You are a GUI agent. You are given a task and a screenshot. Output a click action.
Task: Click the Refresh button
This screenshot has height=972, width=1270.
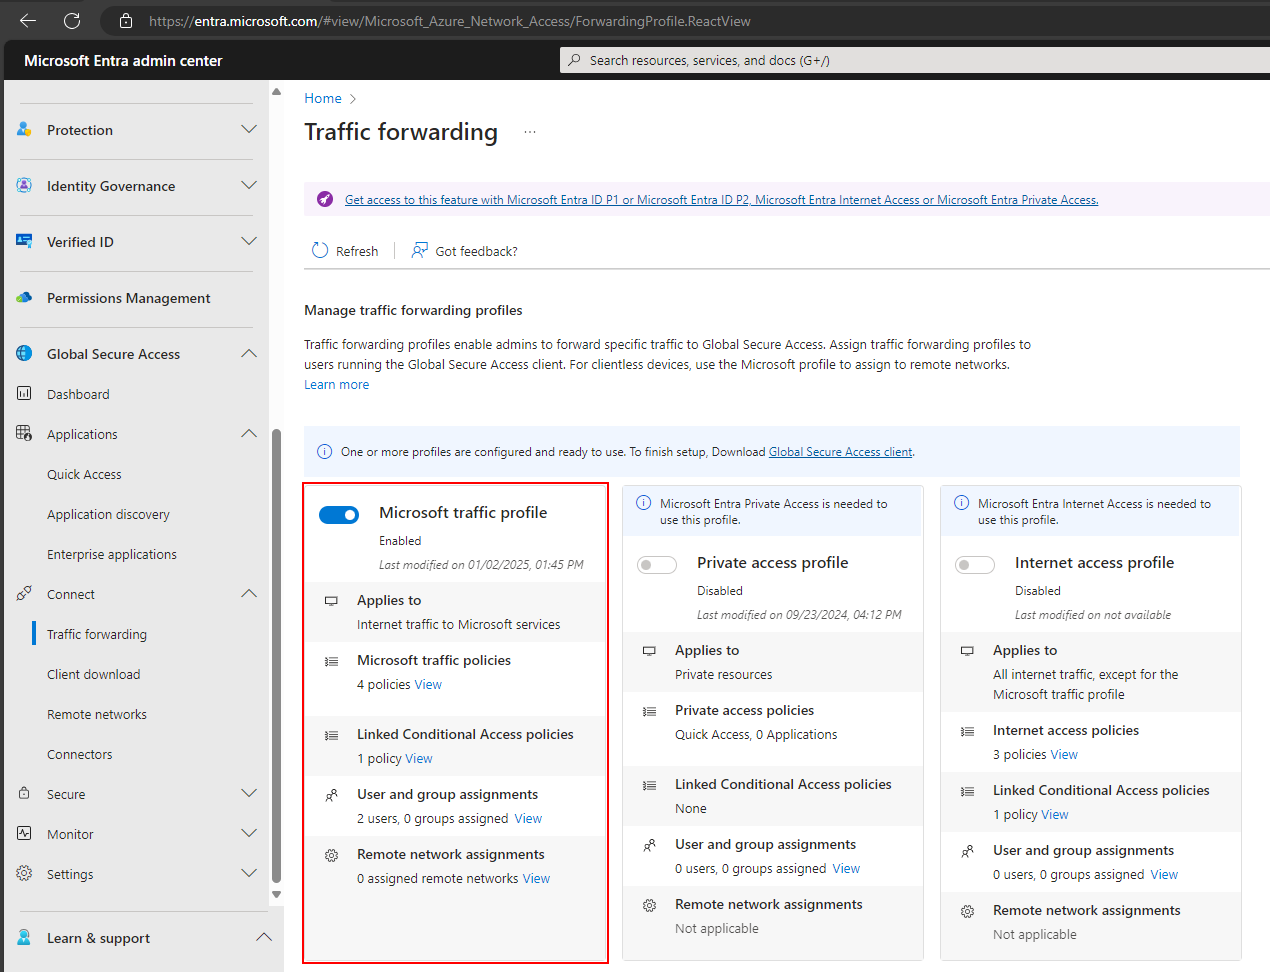pyautogui.click(x=345, y=250)
